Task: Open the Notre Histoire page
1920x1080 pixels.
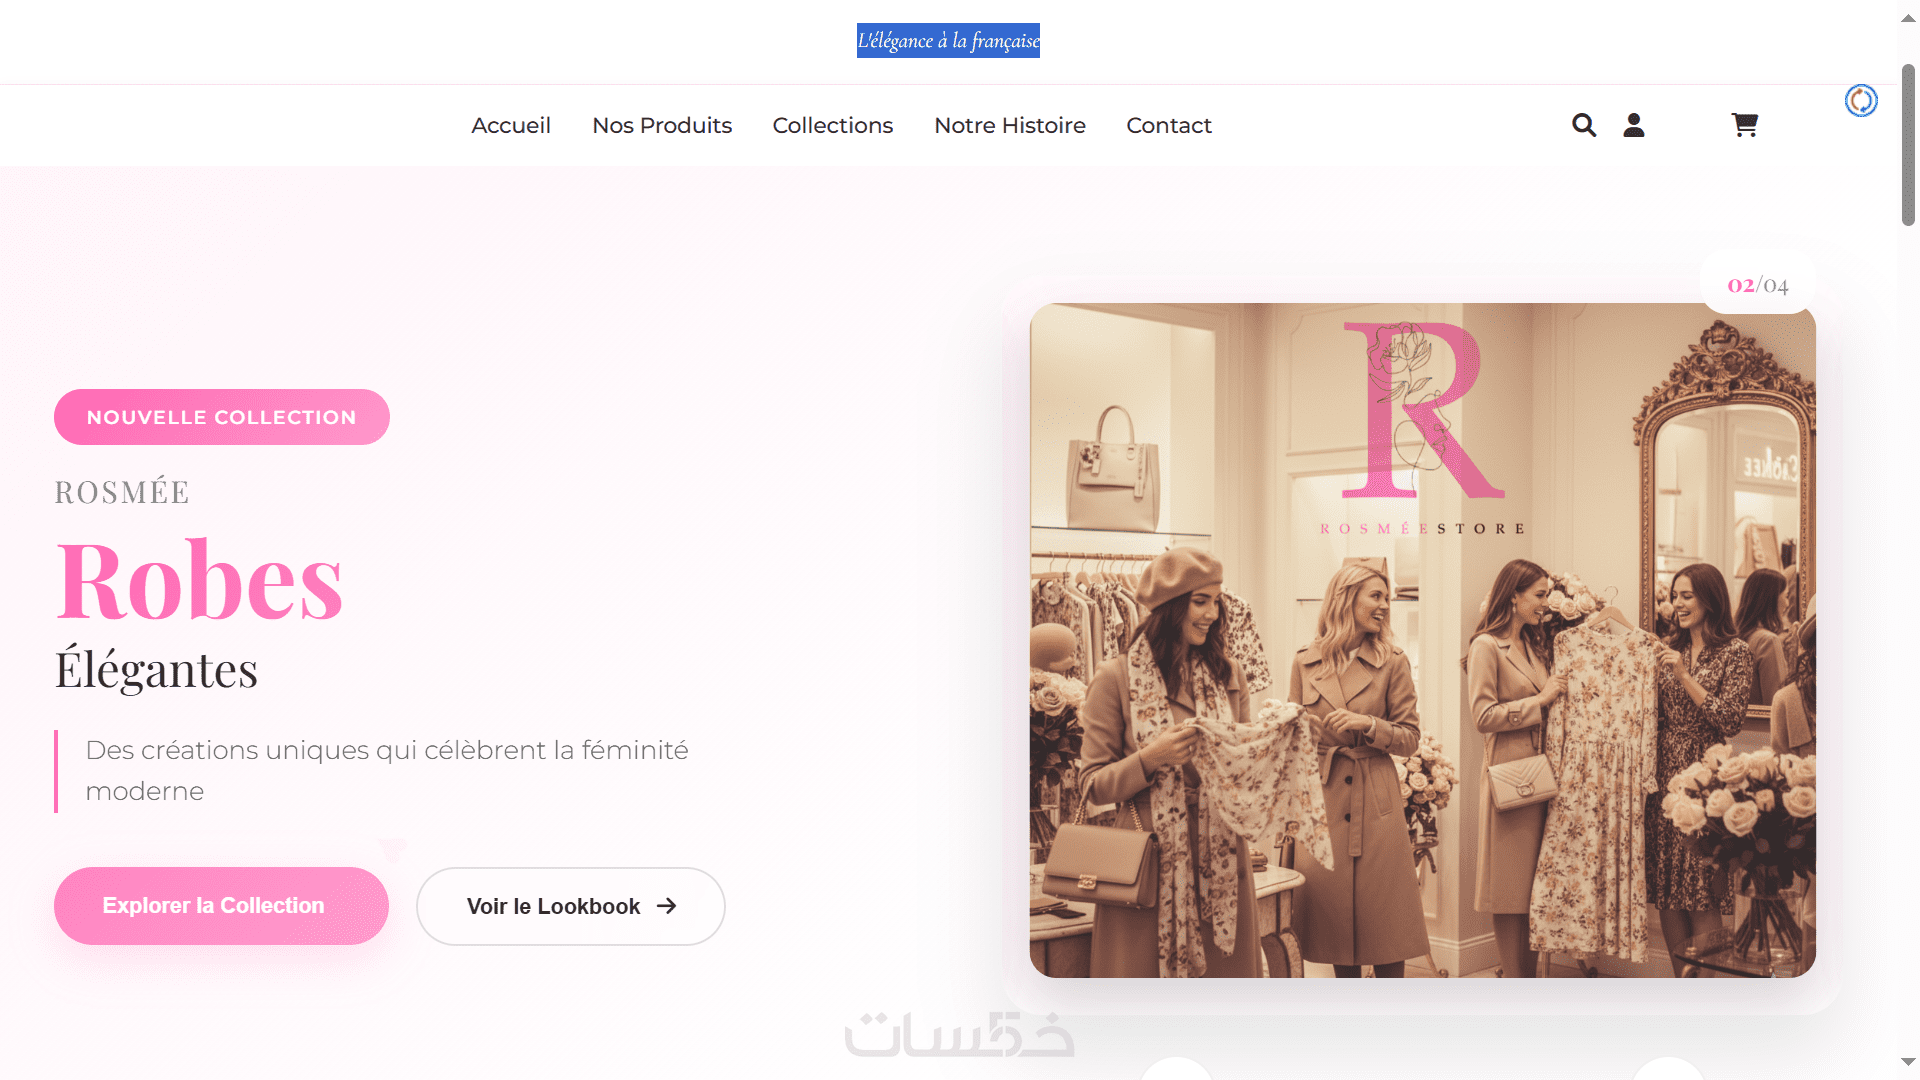Action: coord(1009,126)
